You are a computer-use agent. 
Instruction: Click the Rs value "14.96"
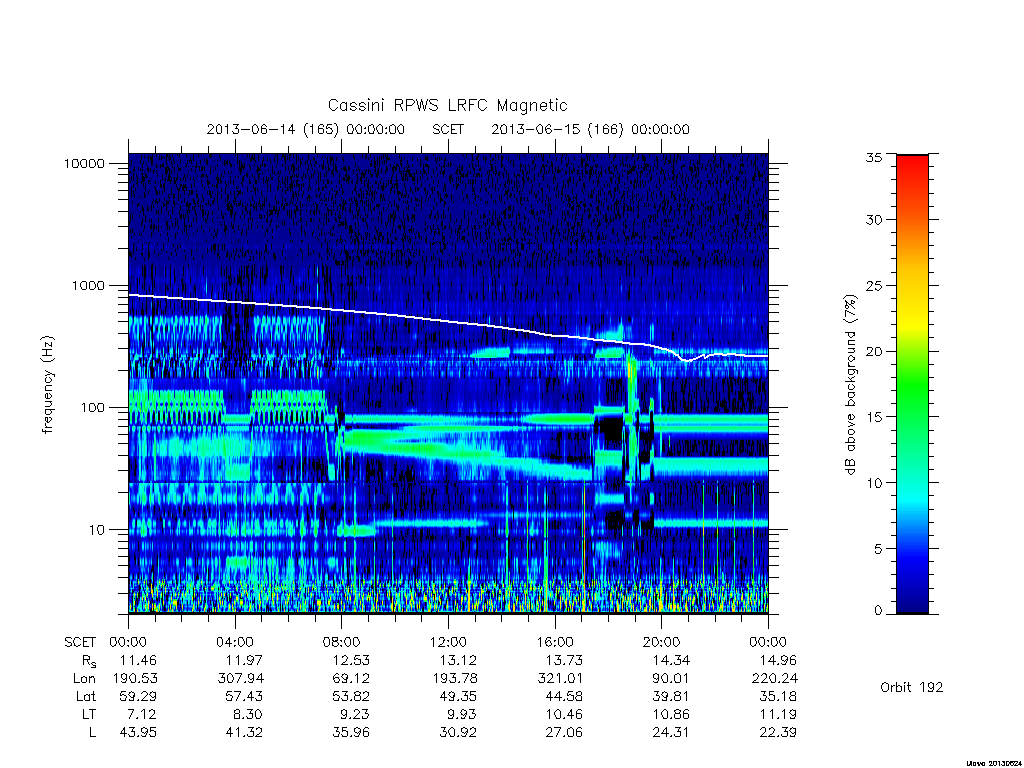pos(778,661)
